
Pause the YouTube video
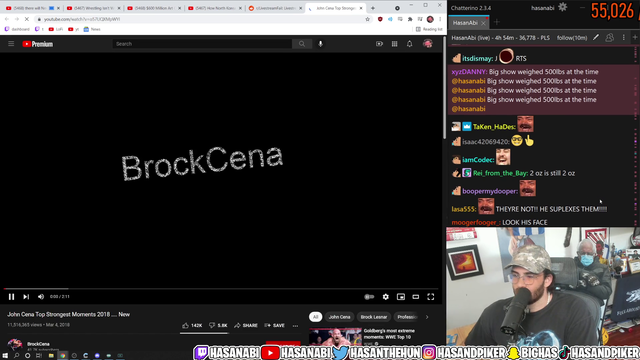click(x=11, y=297)
